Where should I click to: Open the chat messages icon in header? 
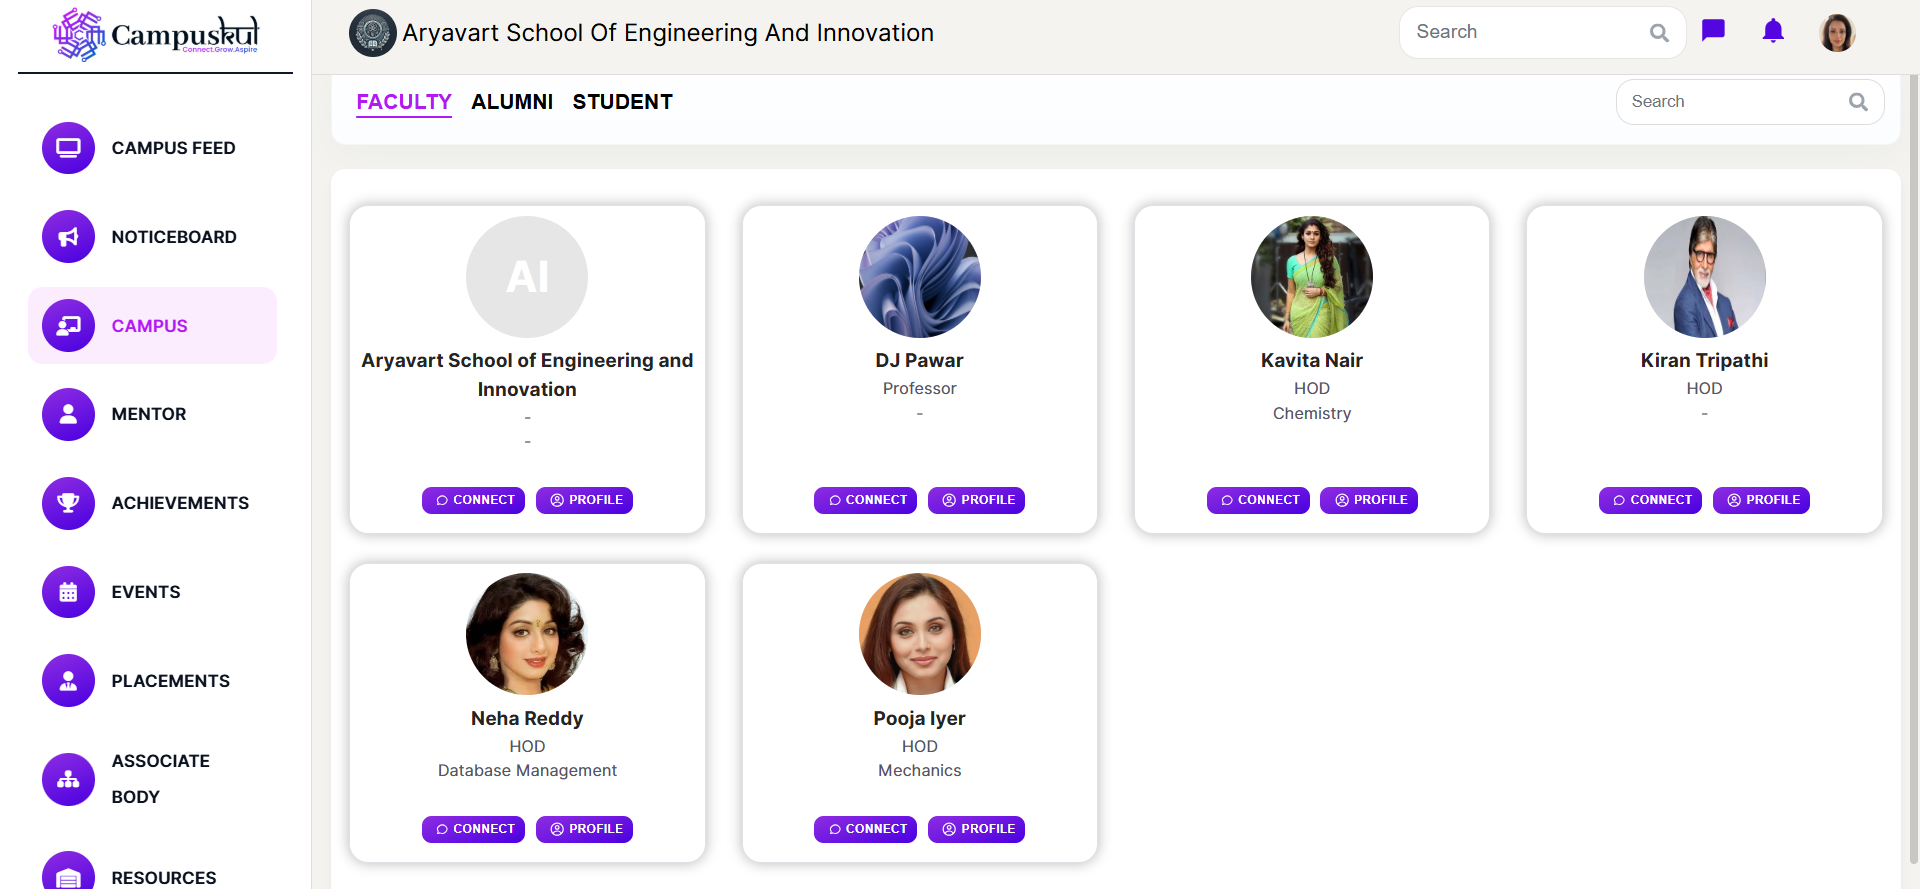1713,31
